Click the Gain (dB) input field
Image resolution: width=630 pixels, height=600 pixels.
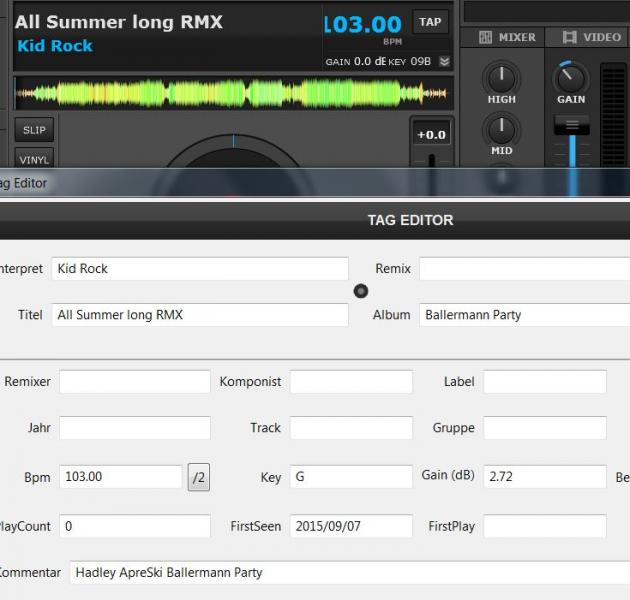tap(545, 477)
